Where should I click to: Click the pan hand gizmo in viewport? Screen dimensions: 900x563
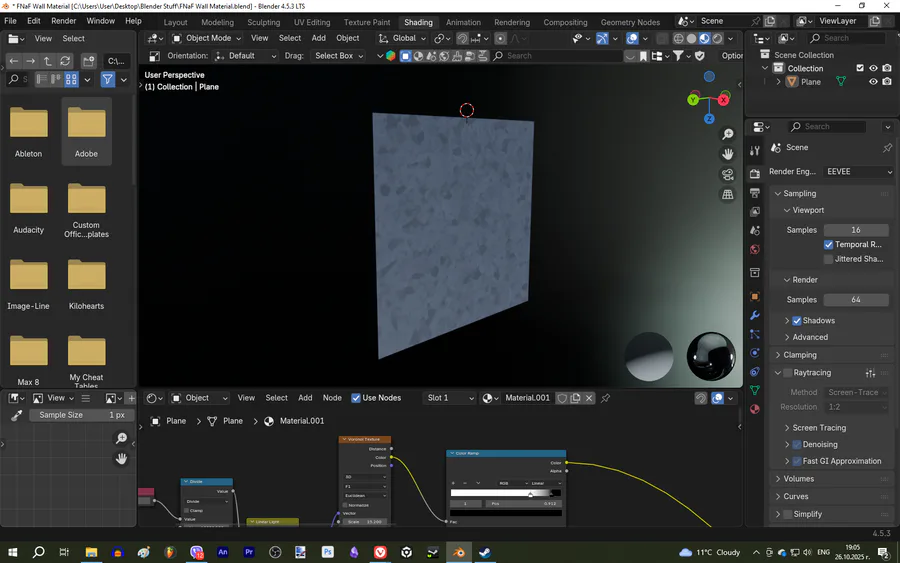728,154
